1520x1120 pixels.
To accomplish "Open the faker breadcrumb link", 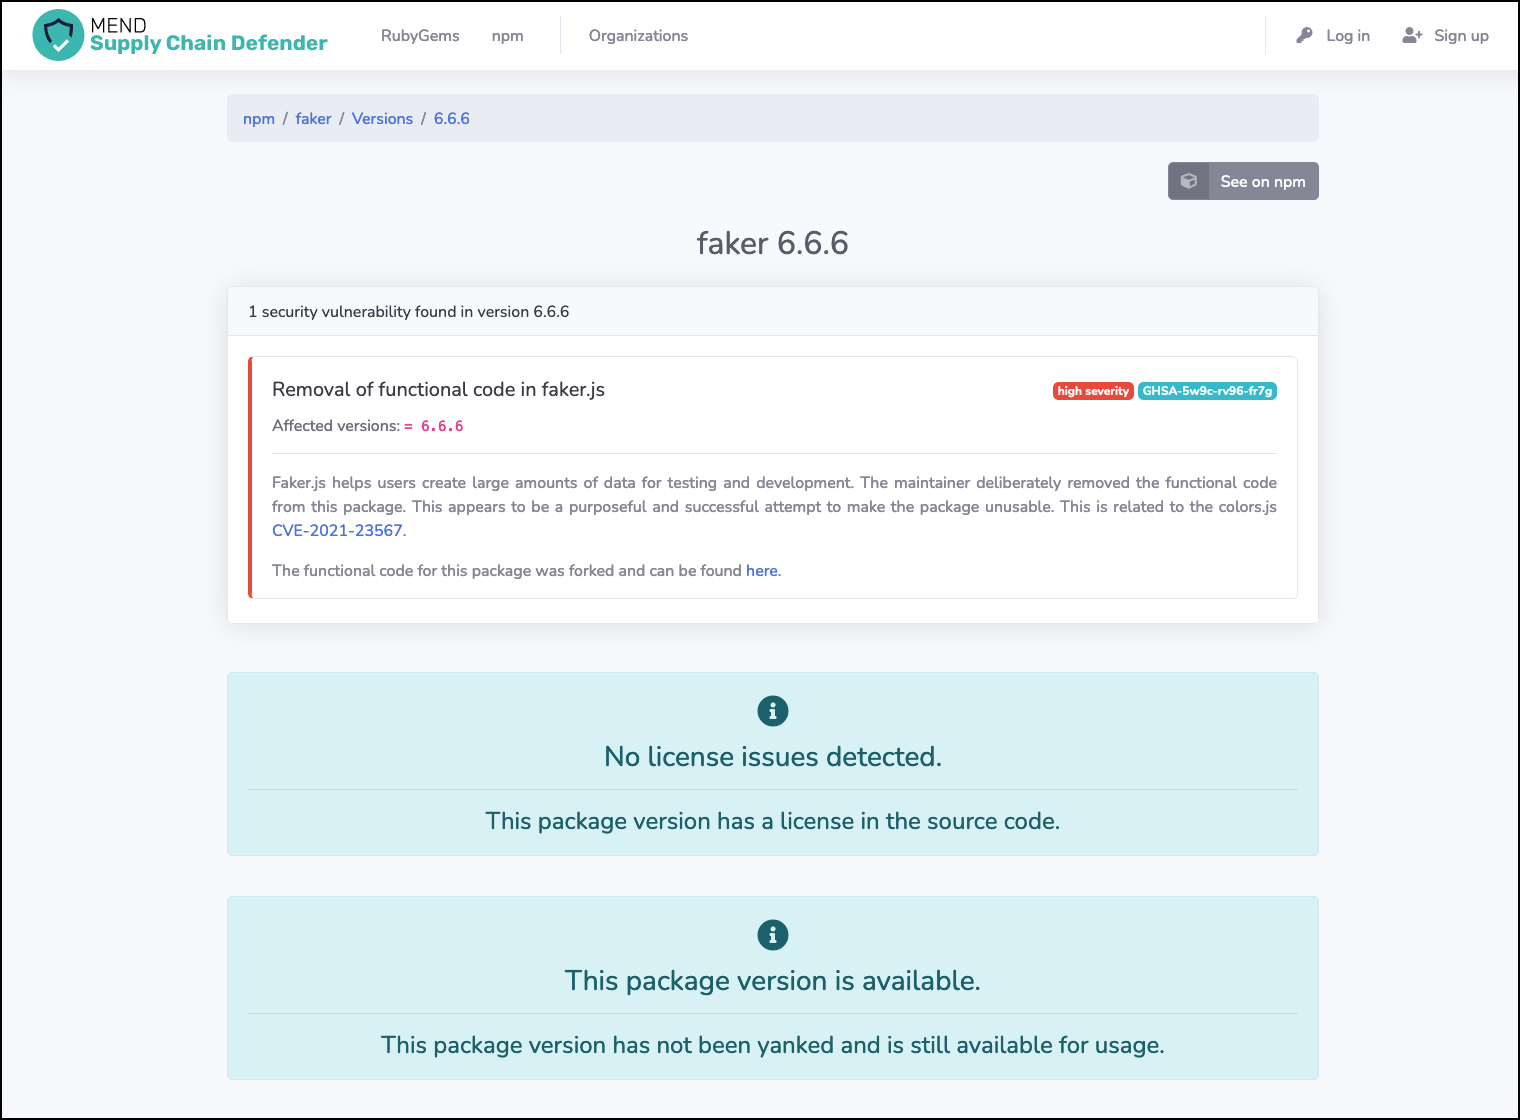I will (313, 118).
